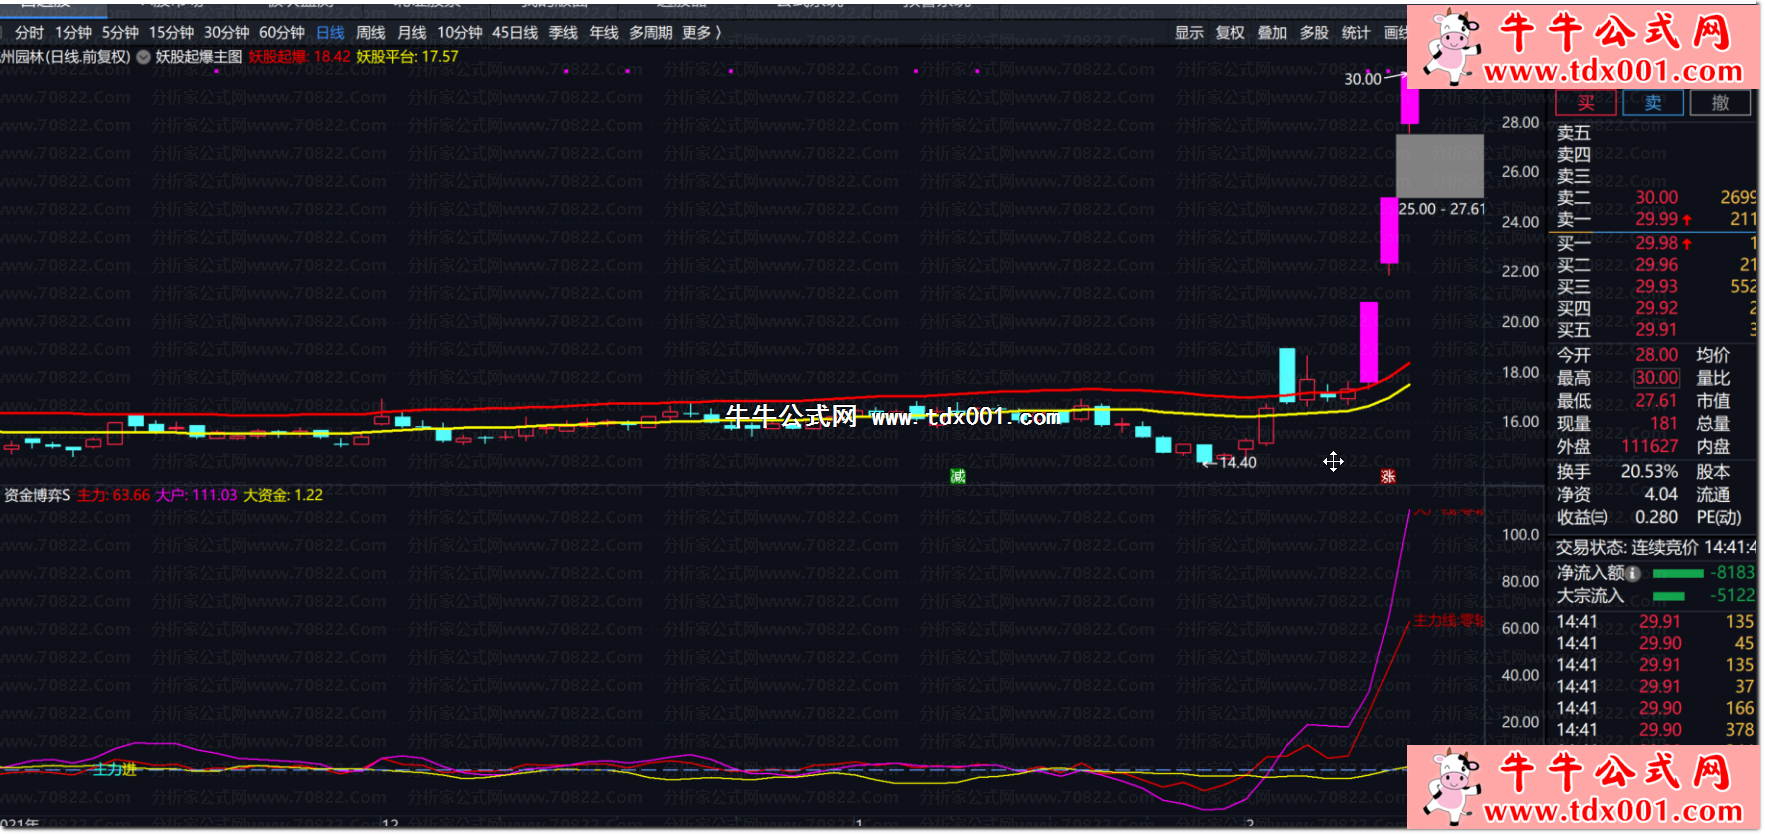Open the indicator dropdown beside the stock name
The width and height of the screenshot is (1765, 834).
pyautogui.click(x=144, y=57)
